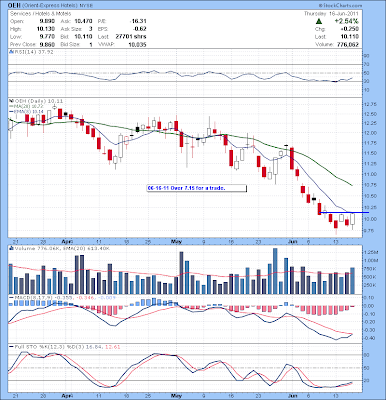This screenshot has height=400, width=386.
Task: Click the P/E value -16.31
Action: coord(138,21)
